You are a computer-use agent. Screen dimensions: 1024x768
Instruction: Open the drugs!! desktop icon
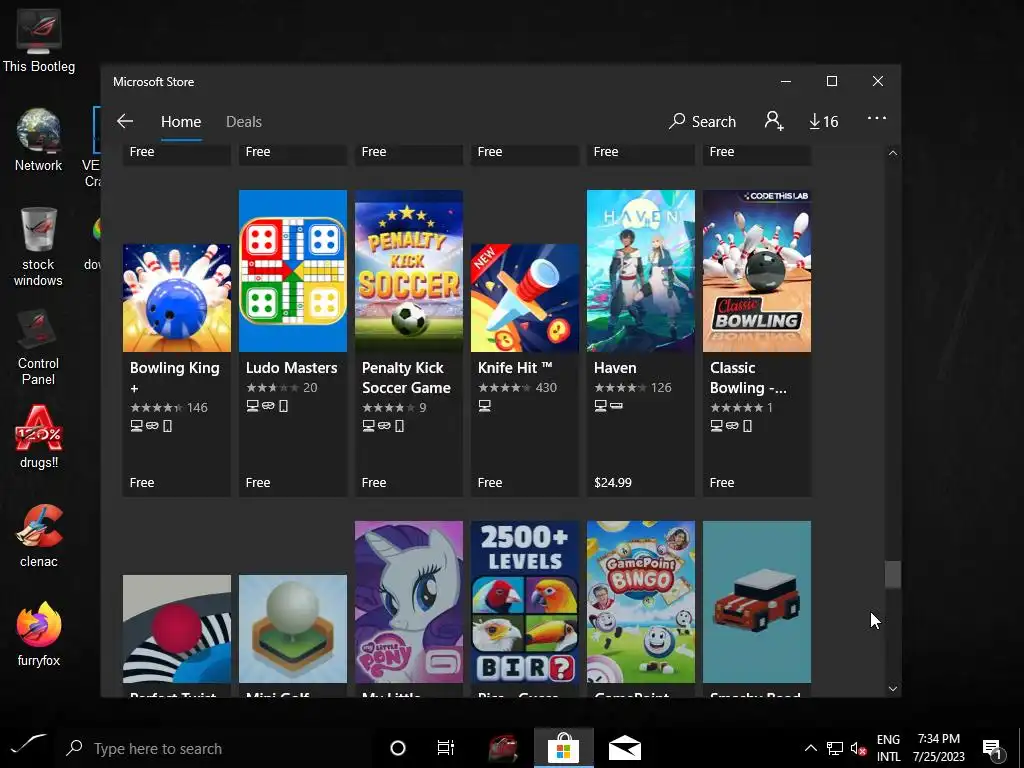39,437
